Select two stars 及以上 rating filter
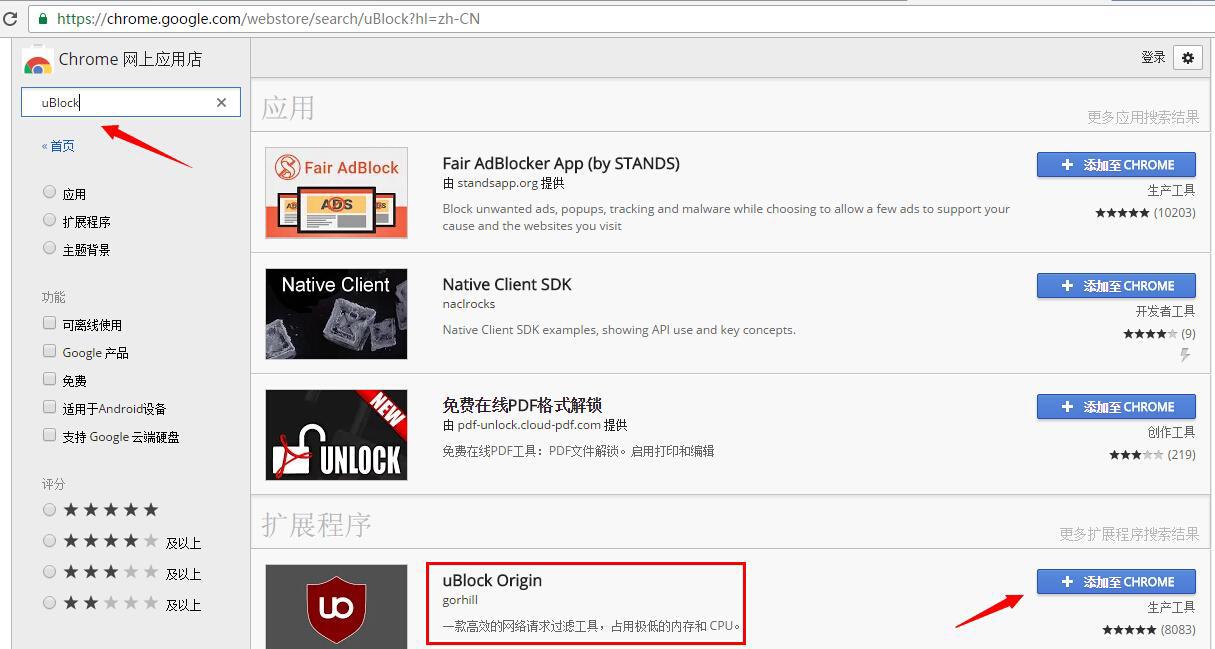This screenshot has width=1215, height=649. 50,603
